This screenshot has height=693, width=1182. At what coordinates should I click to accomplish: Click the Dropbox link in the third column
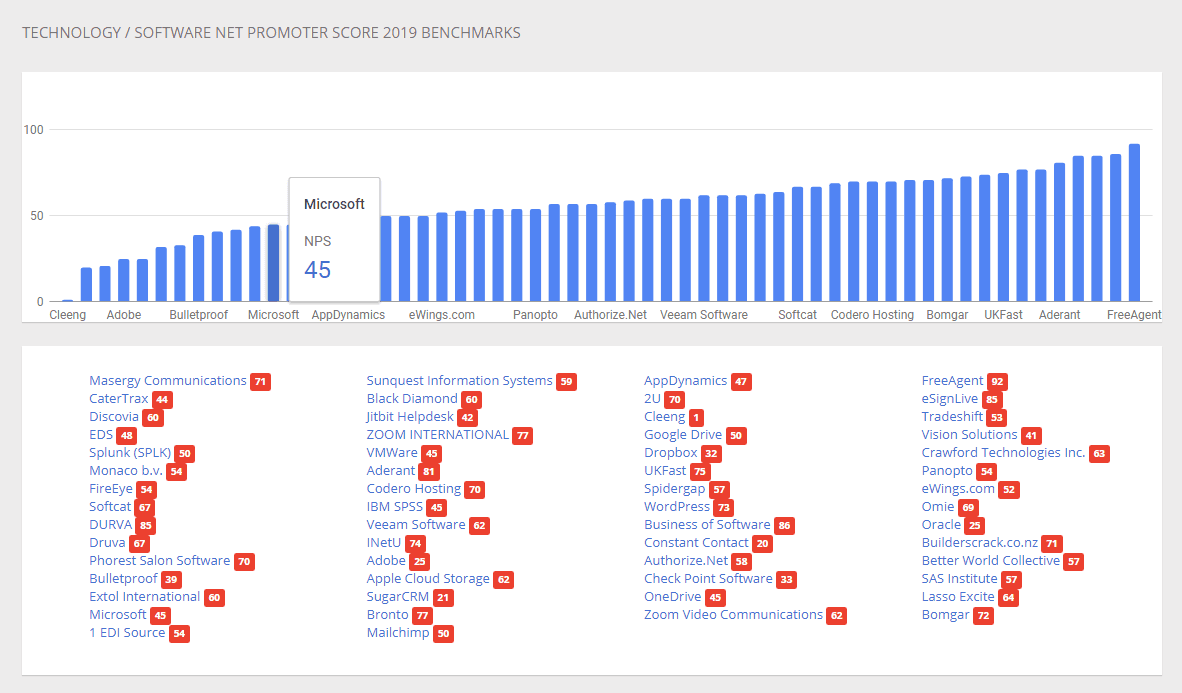[x=671, y=452]
